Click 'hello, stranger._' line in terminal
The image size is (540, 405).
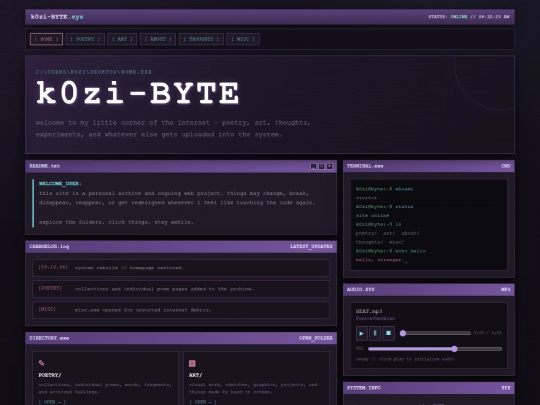382,260
